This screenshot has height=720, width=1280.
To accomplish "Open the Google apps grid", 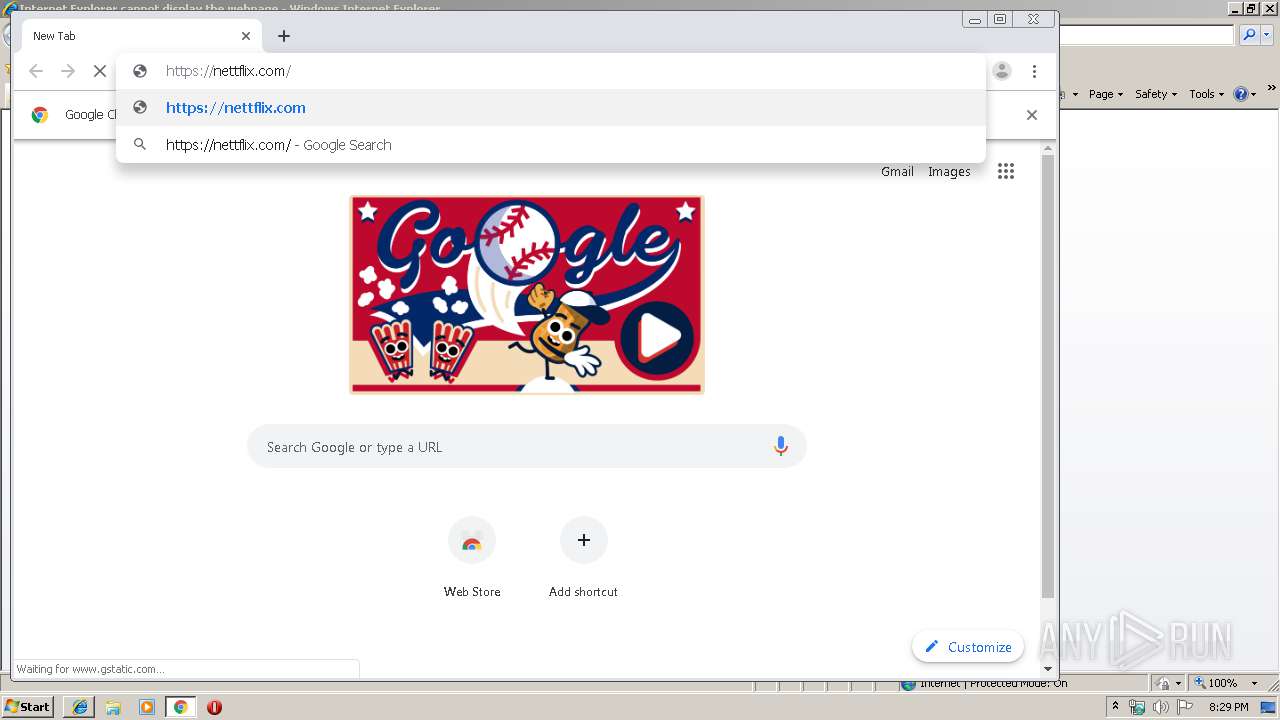I will (1006, 171).
